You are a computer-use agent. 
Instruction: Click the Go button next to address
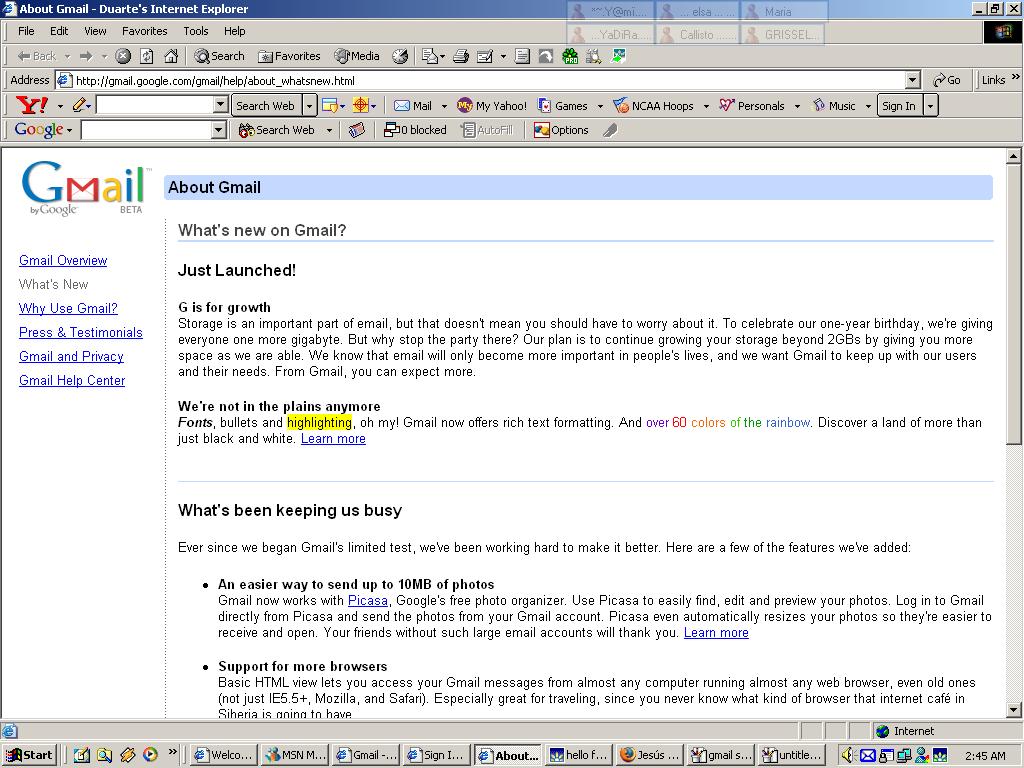pyautogui.click(x=946, y=80)
